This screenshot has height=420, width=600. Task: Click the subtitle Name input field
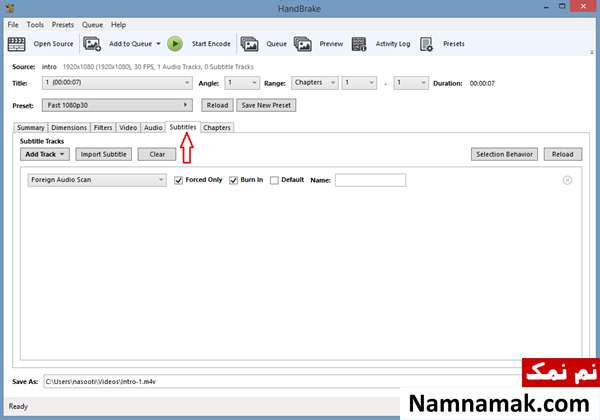tap(370, 180)
